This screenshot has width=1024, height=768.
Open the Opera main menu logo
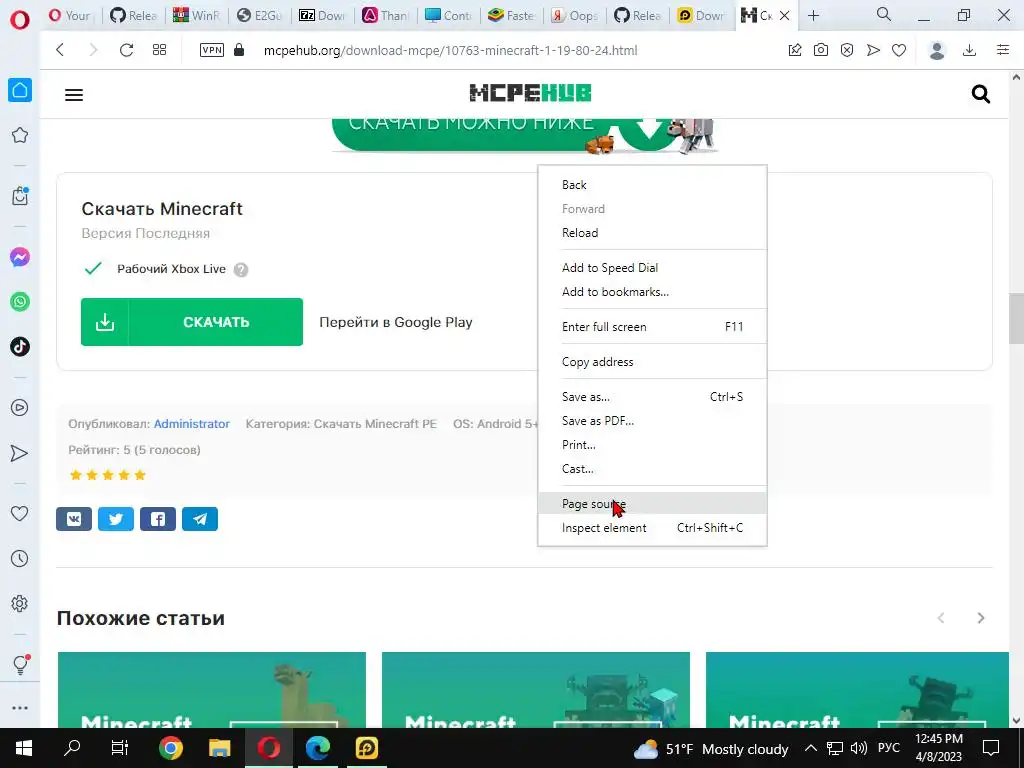tap(20, 20)
